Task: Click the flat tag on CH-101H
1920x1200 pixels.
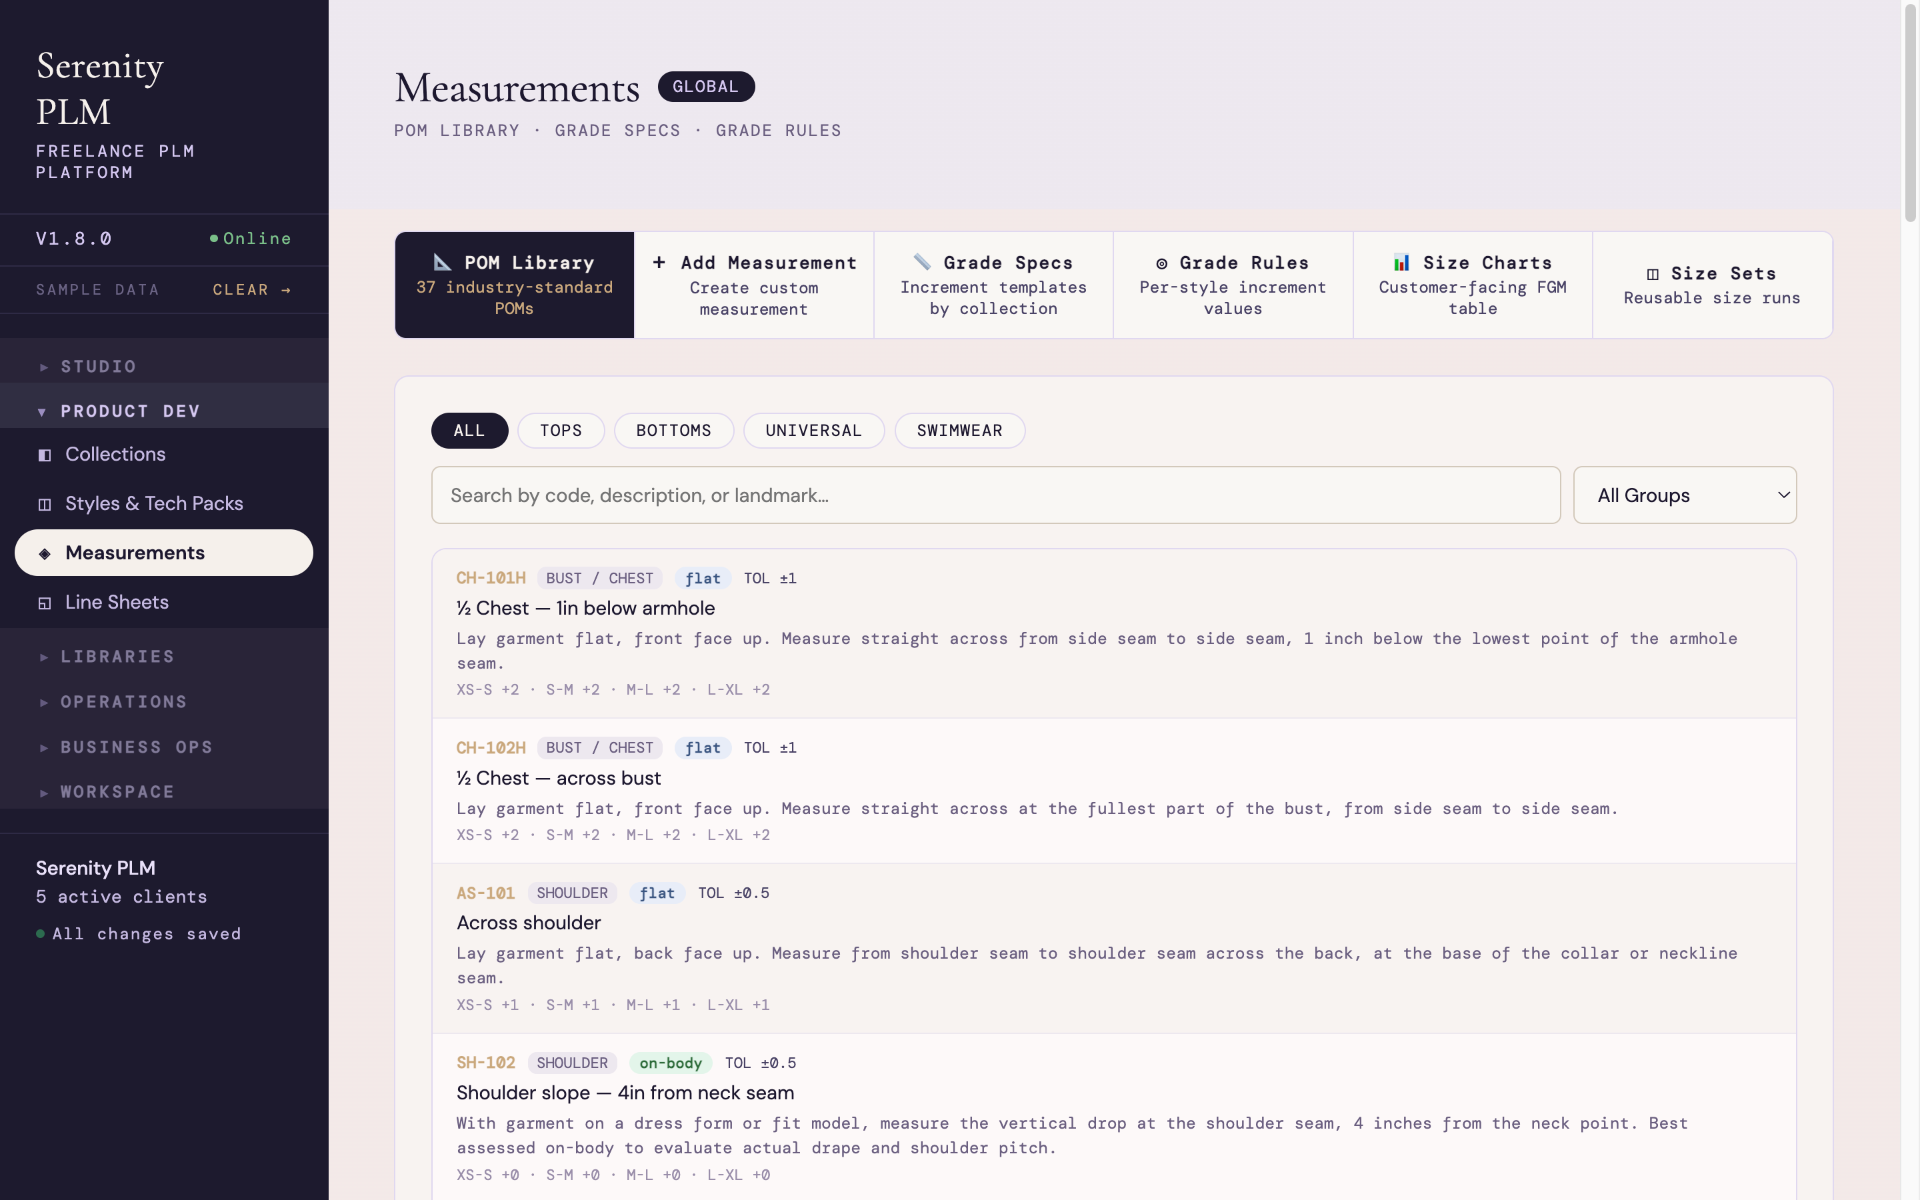Action: pyautogui.click(x=703, y=578)
